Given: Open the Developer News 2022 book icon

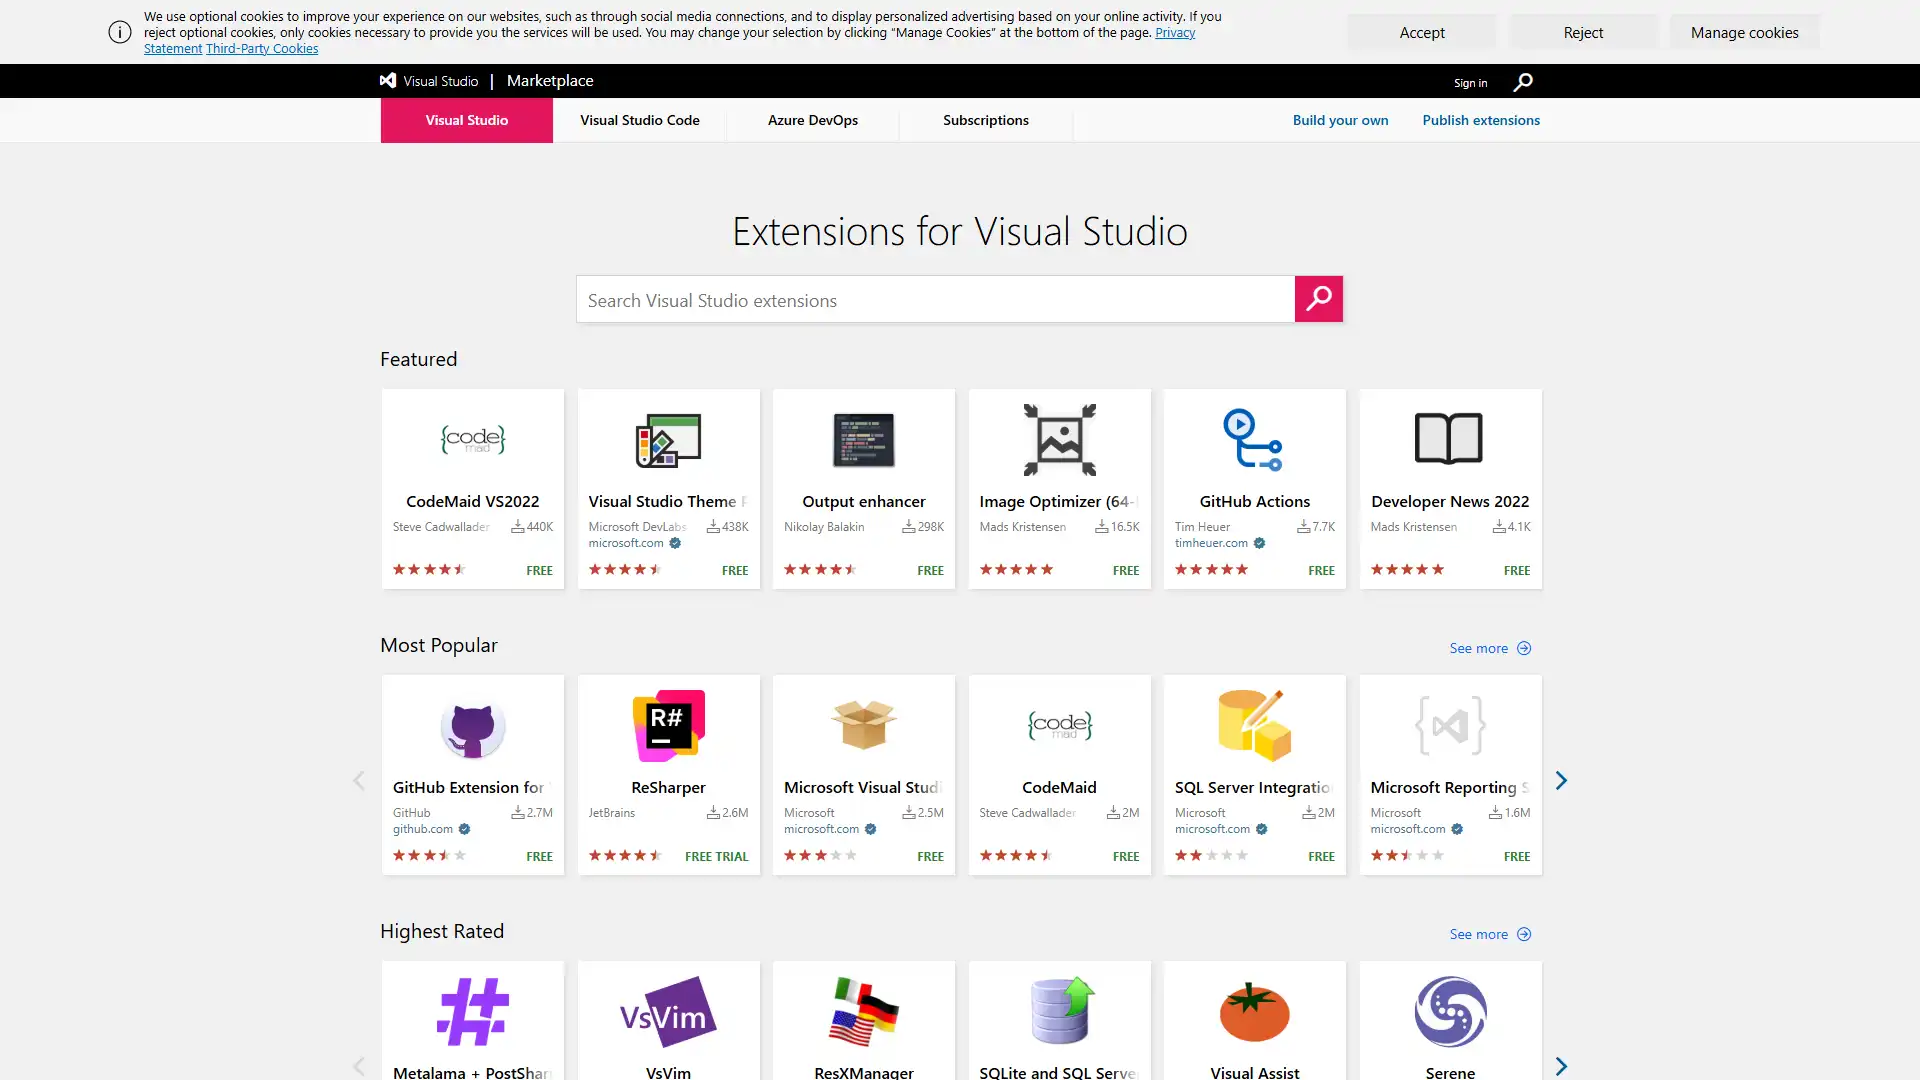Looking at the screenshot, I should pyautogui.click(x=1449, y=438).
